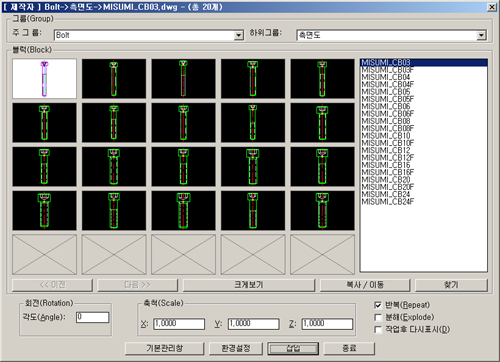This screenshot has height=362, width=500.
Task: Toggle the 반복(Repeat) checkbox
Action: (378, 305)
